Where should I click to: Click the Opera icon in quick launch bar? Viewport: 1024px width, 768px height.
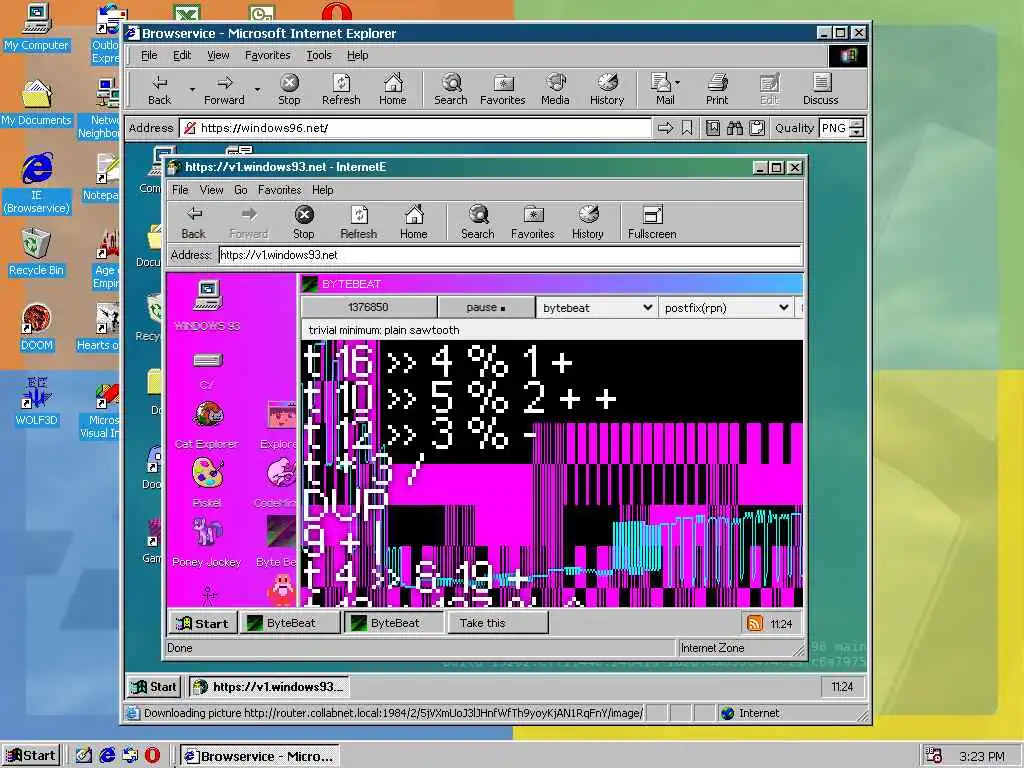pyautogui.click(x=152, y=756)
